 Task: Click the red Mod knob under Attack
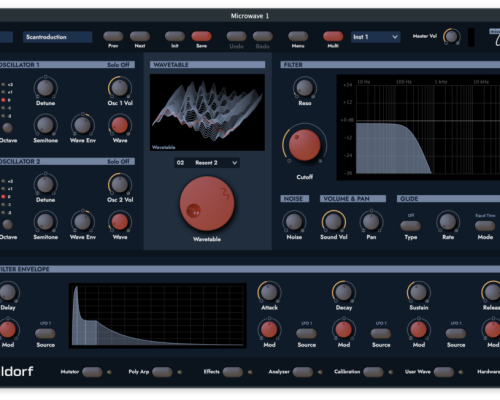pyautogui.click(x=269, y=330)
